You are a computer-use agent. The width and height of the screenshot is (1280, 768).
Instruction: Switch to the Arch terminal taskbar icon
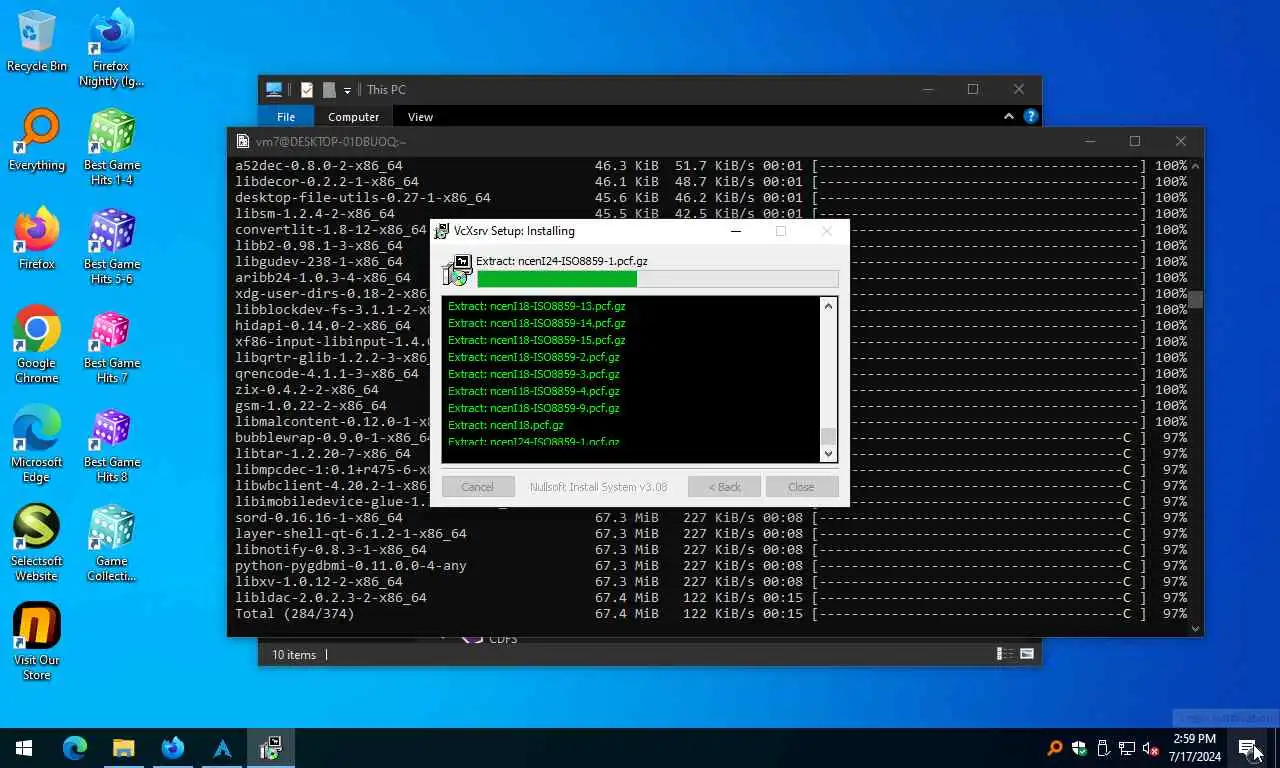click(x=222, y=748)
